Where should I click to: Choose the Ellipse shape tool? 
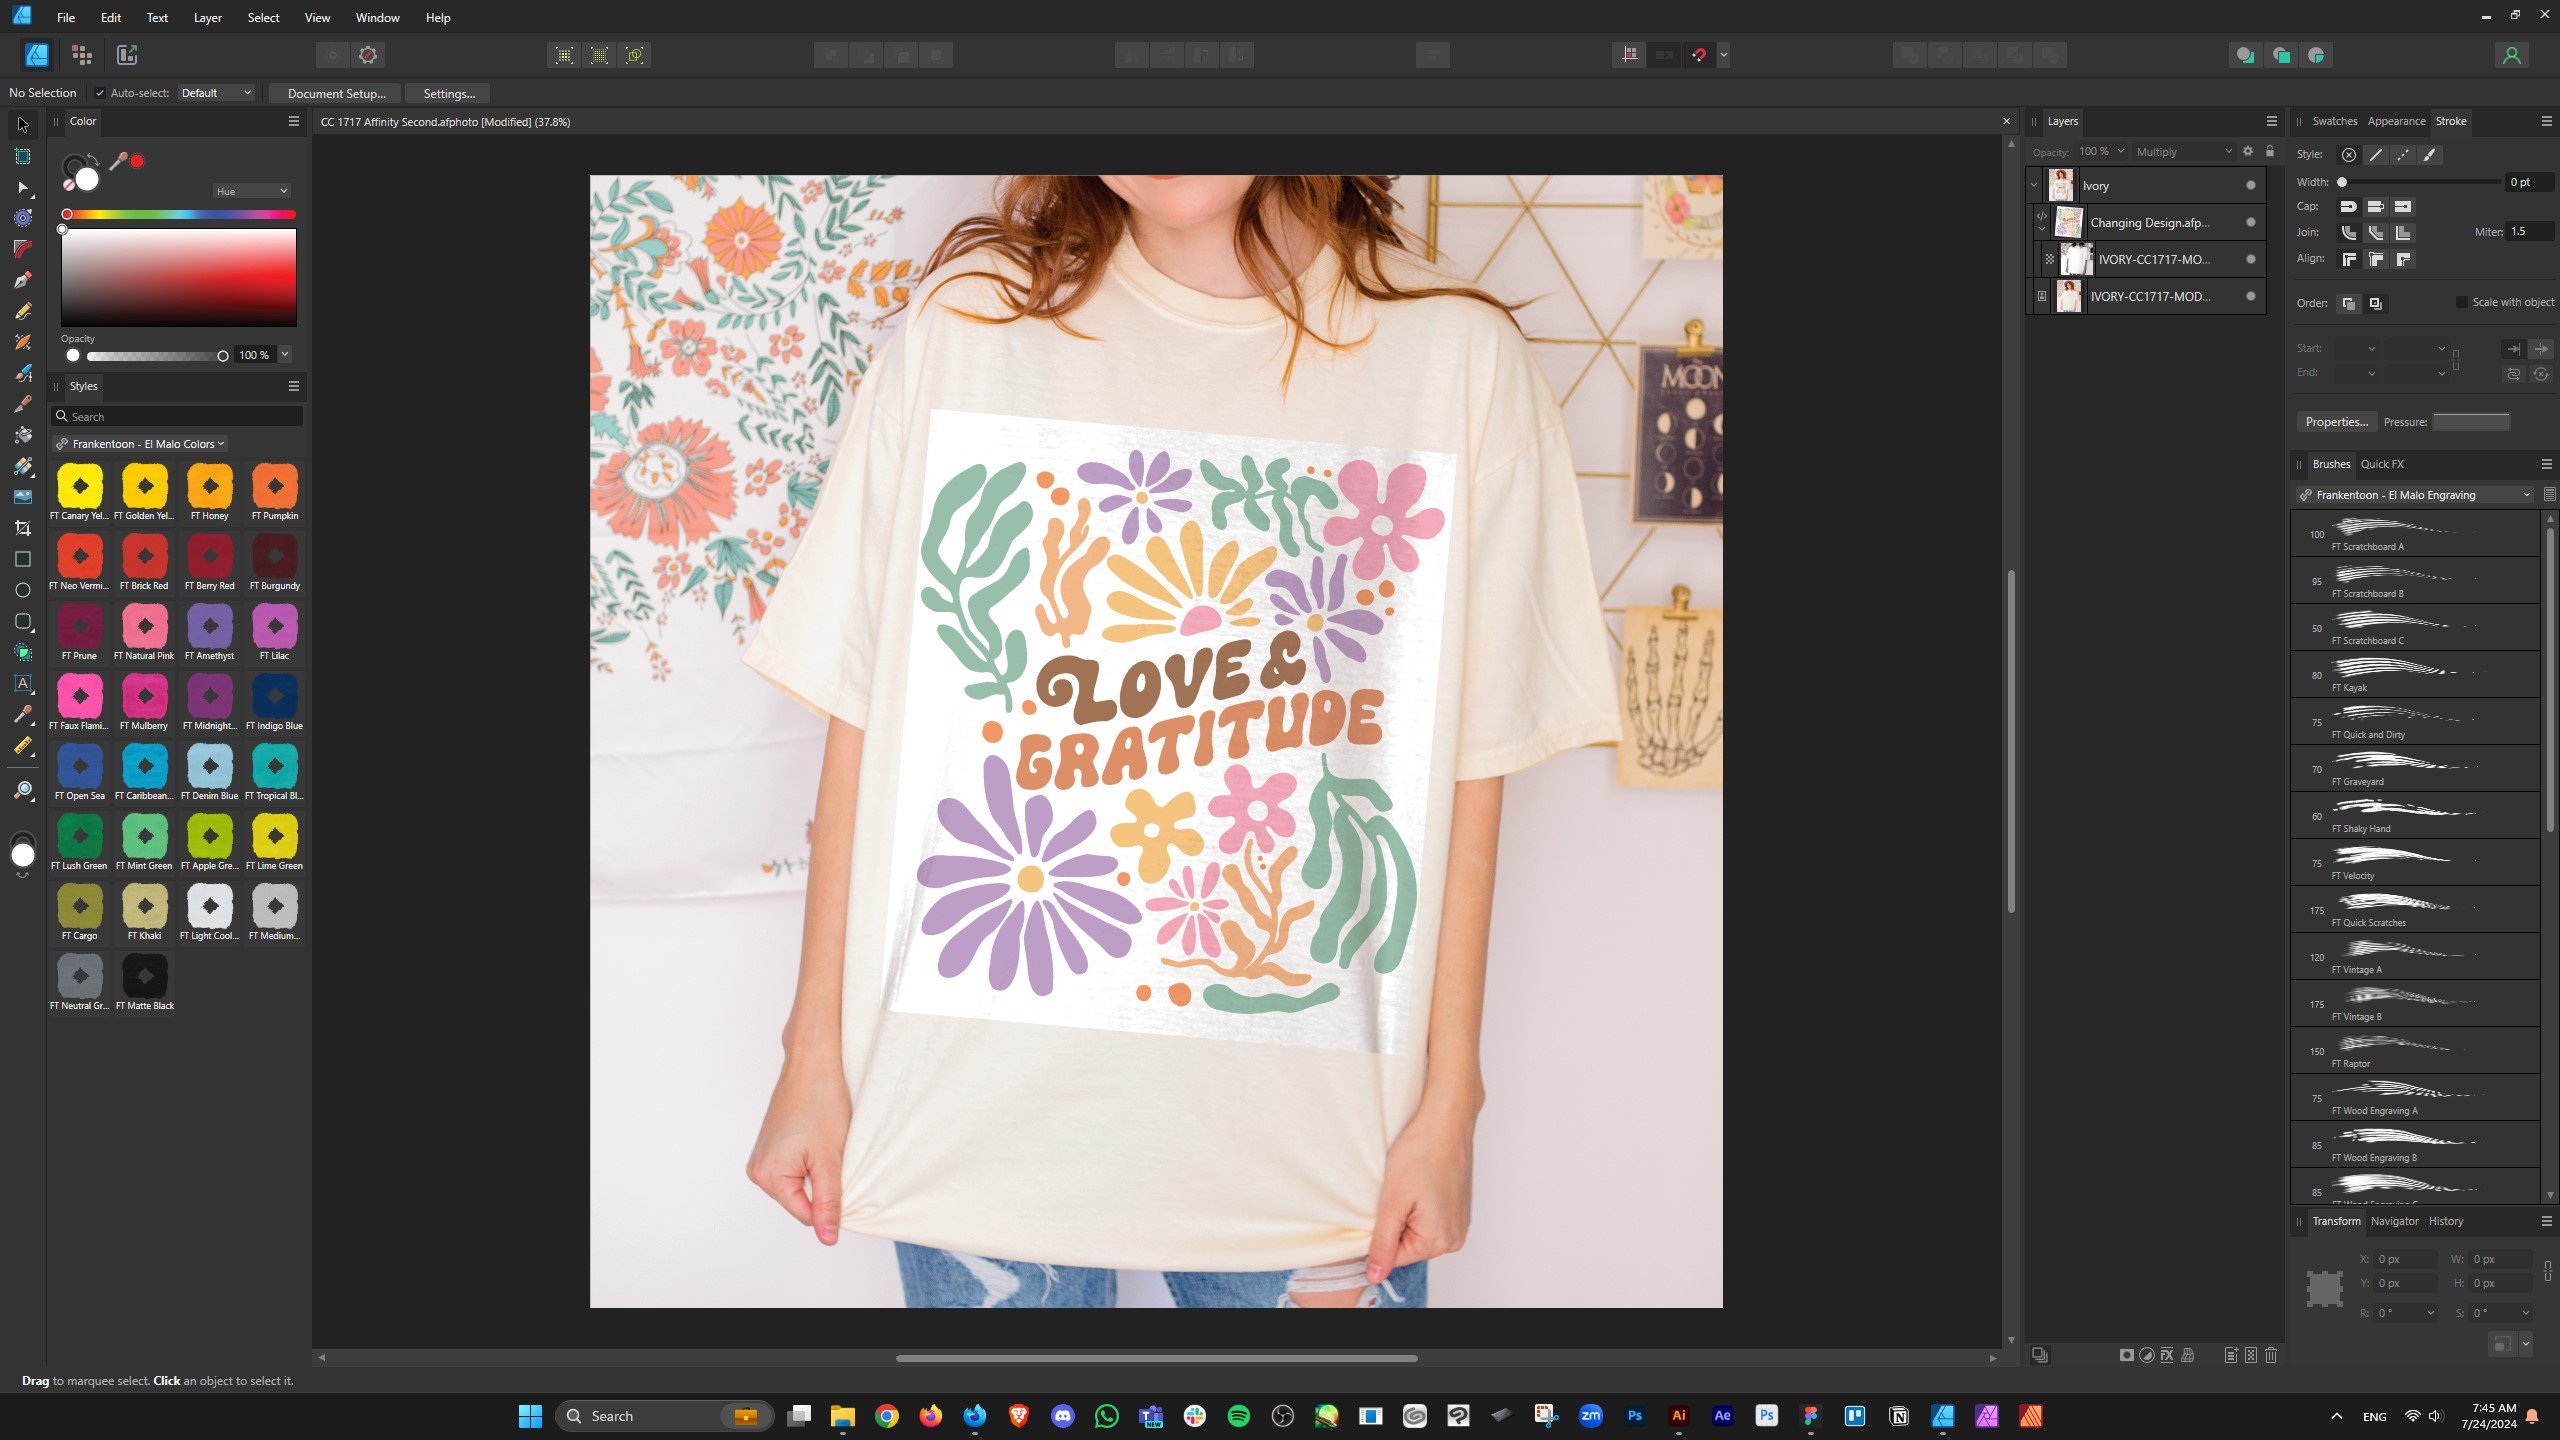22,590
